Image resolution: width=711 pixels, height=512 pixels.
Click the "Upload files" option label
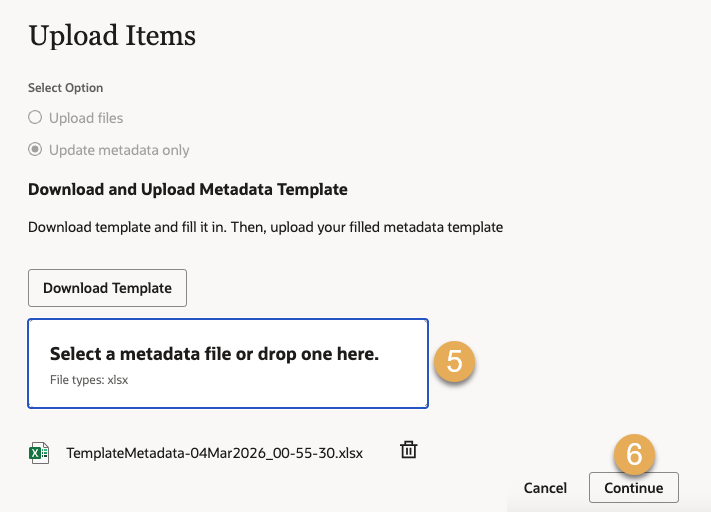[86, 118]
